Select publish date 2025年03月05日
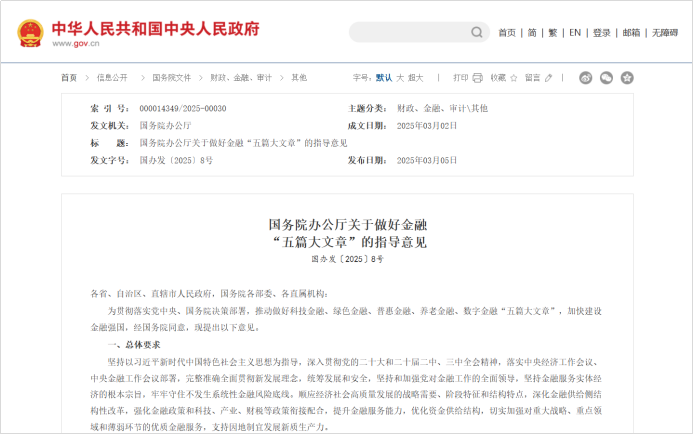The image size is (694, 435). click(x=427, y=160)
